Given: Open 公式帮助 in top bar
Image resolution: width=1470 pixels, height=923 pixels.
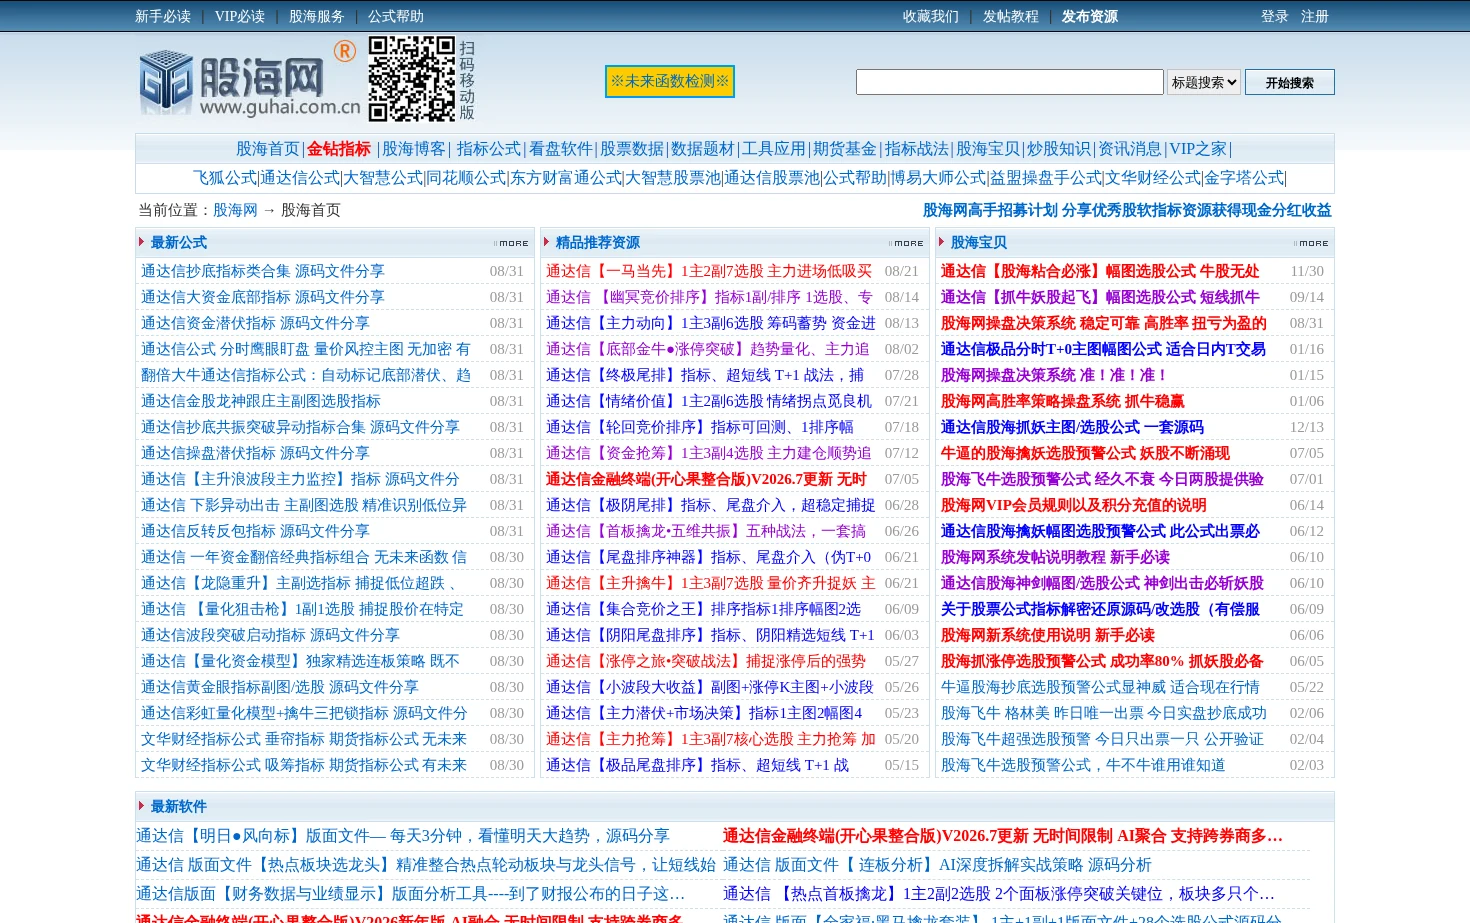Looking at the screenshot, I should (396, 16).
